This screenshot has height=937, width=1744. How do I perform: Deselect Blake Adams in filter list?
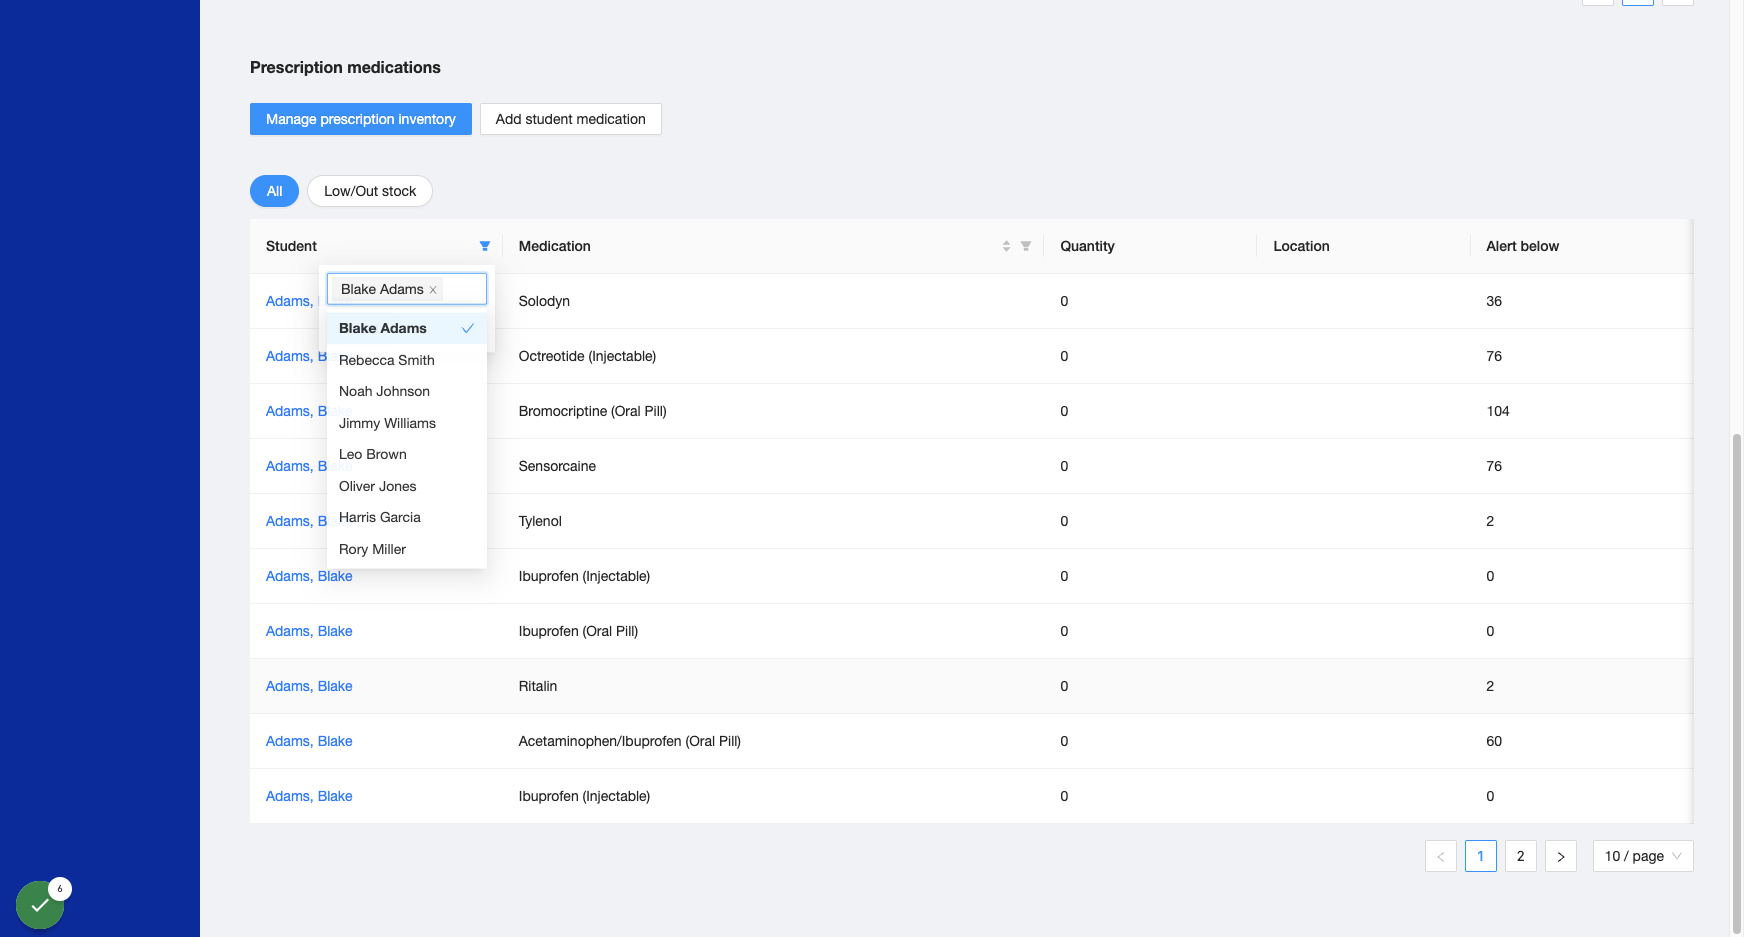(x=407, y=328)
